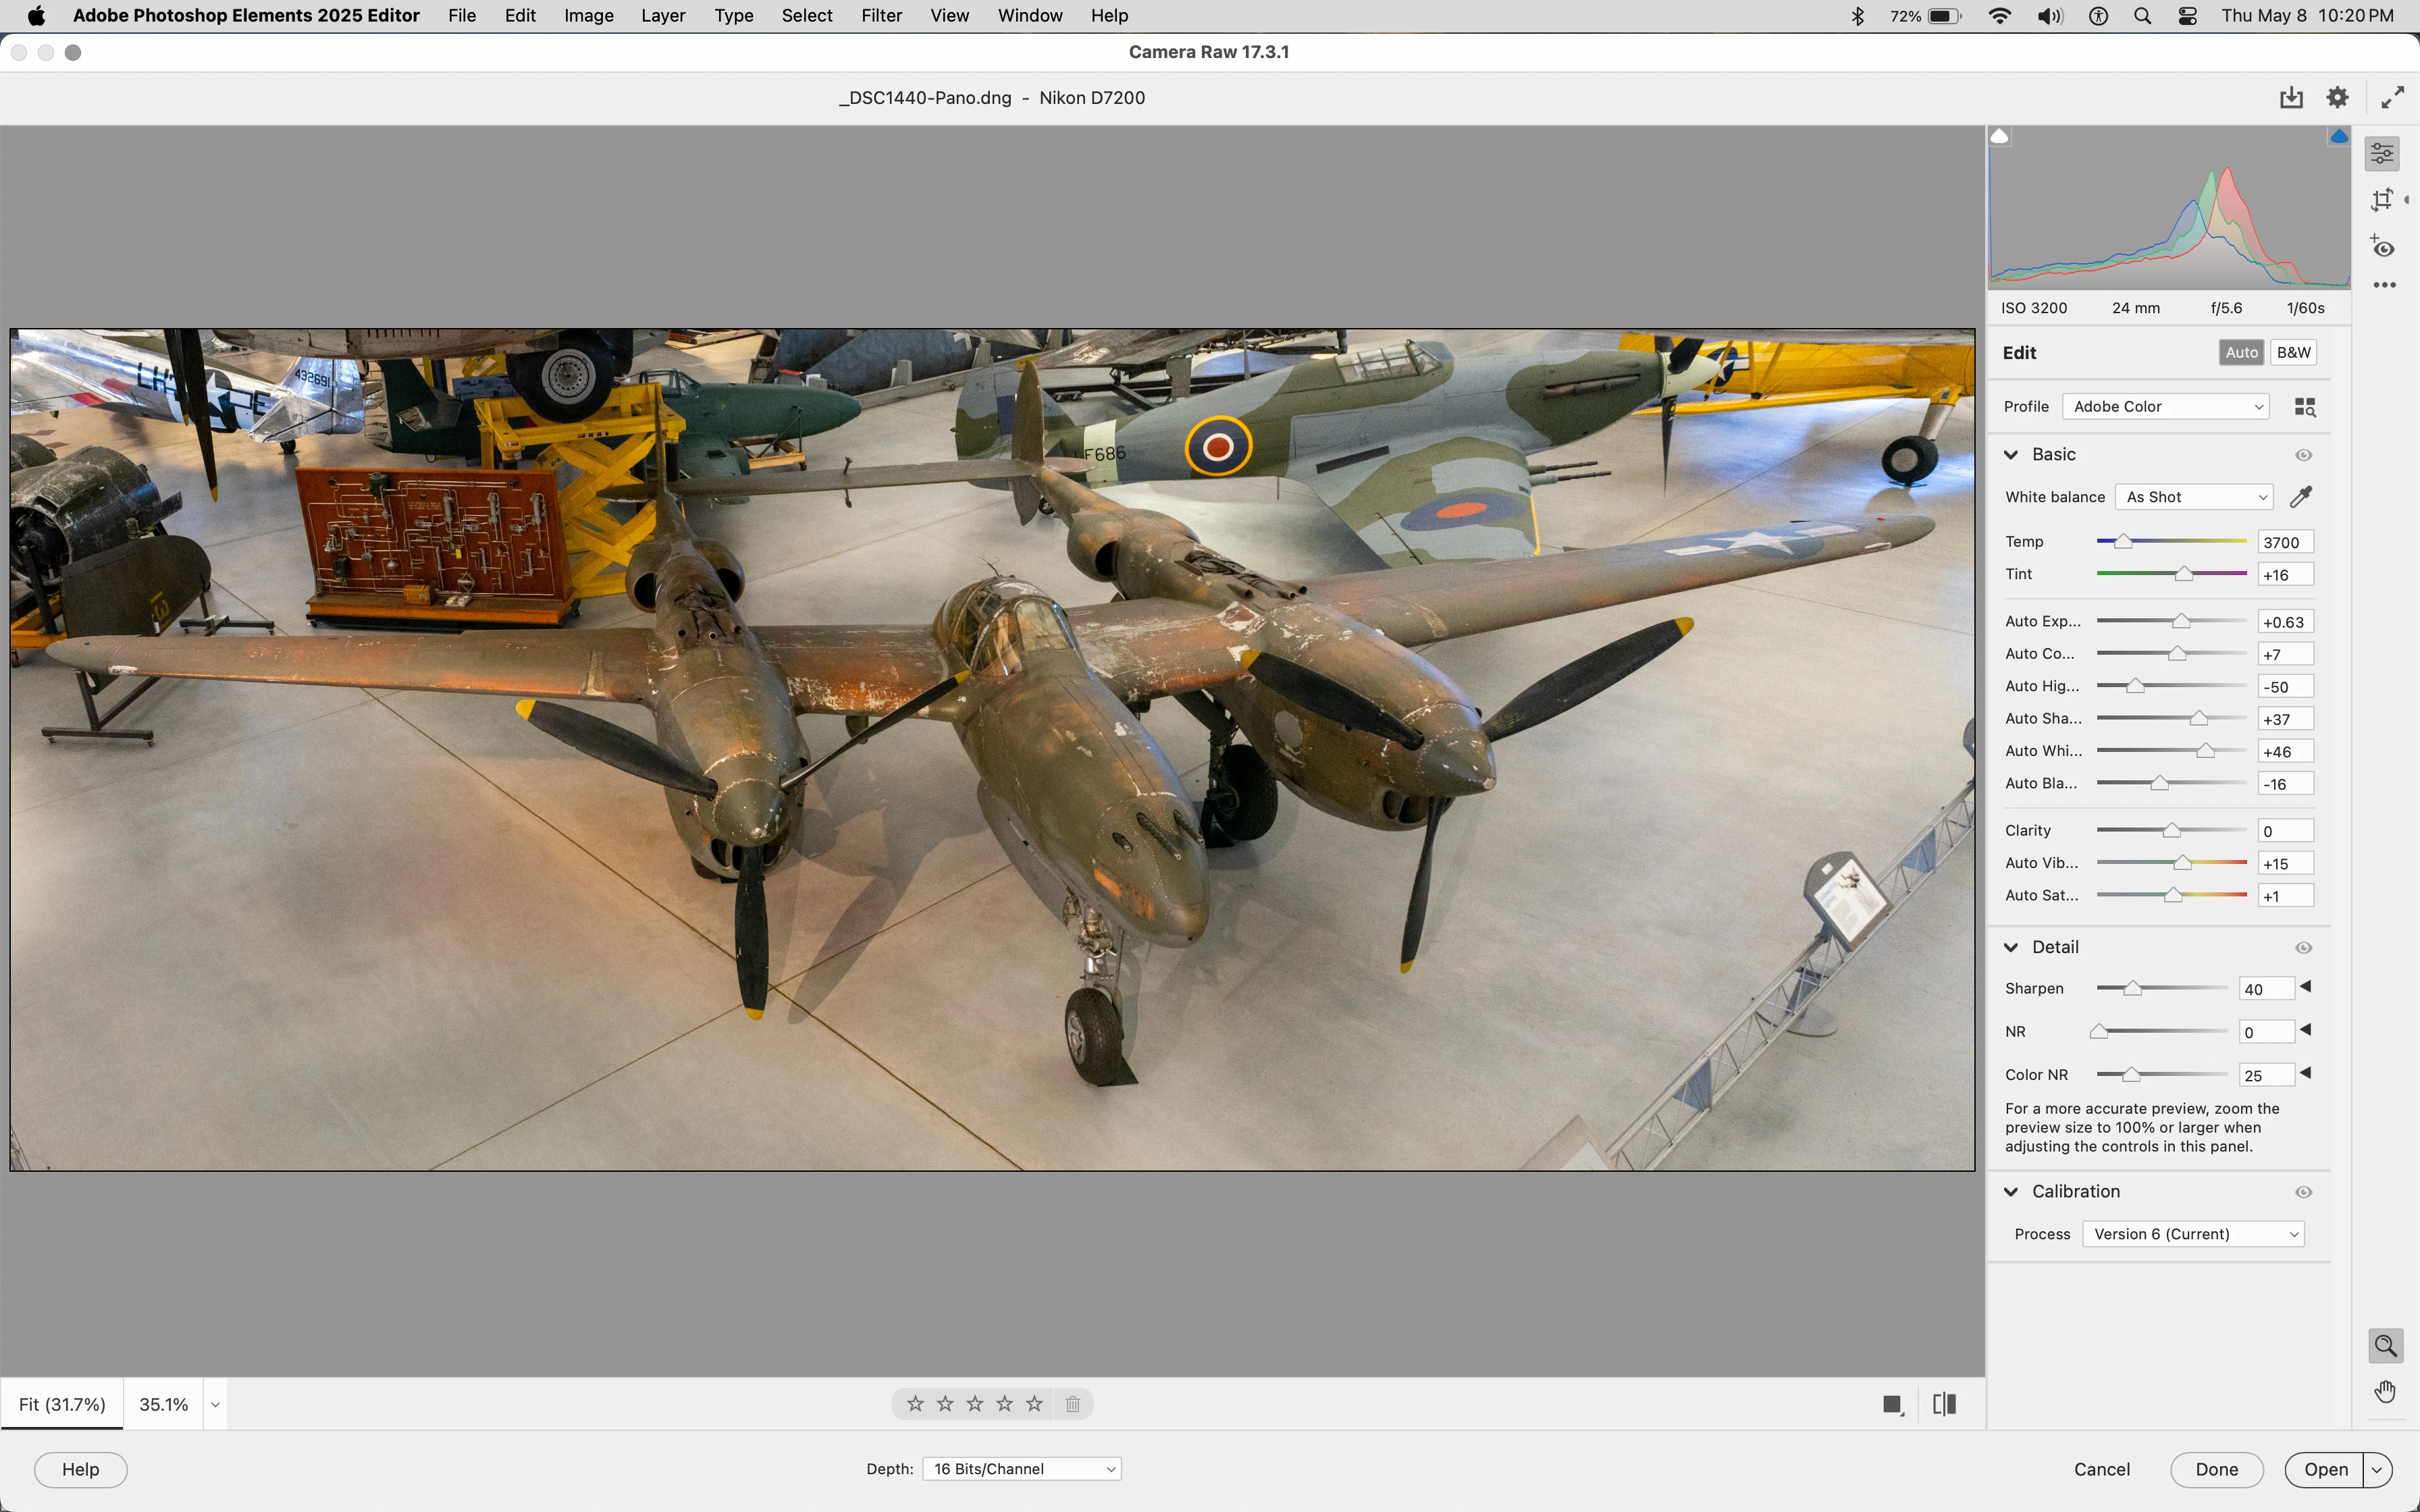Collapse the Detail section chevron
2420x1512 pixels.
coord(2011,947)
